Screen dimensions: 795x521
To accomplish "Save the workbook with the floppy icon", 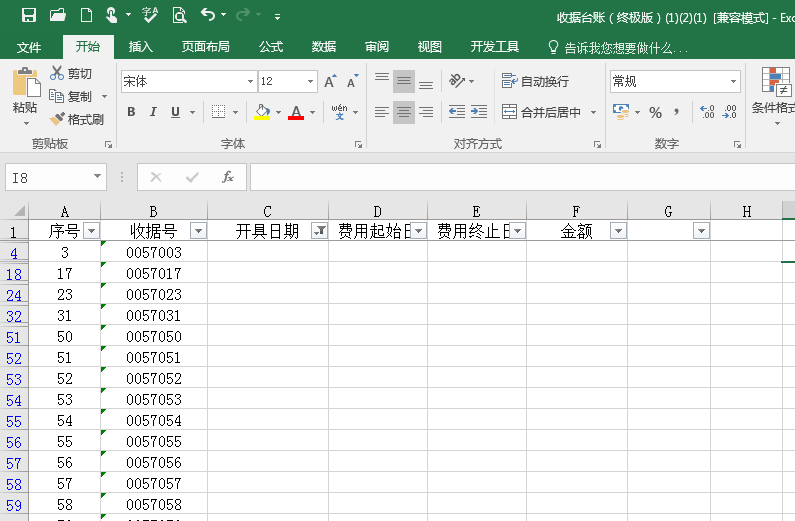I will pos(29,15).
